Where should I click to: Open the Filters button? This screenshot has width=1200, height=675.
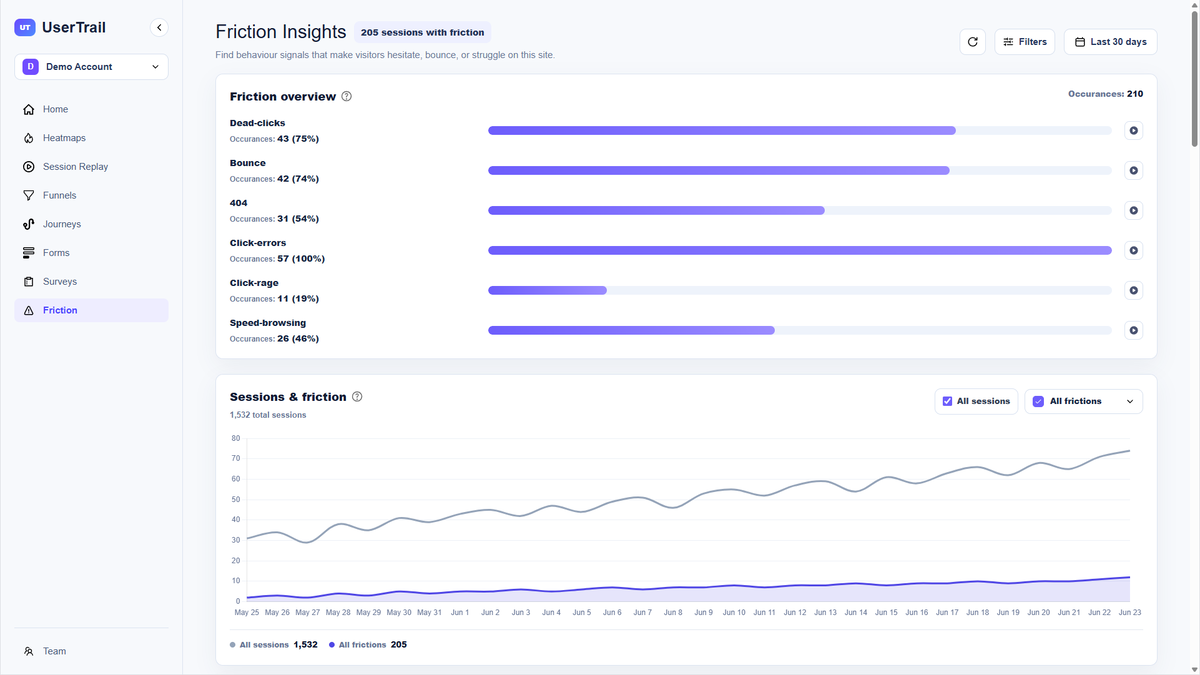click(x=1024, y=42)
